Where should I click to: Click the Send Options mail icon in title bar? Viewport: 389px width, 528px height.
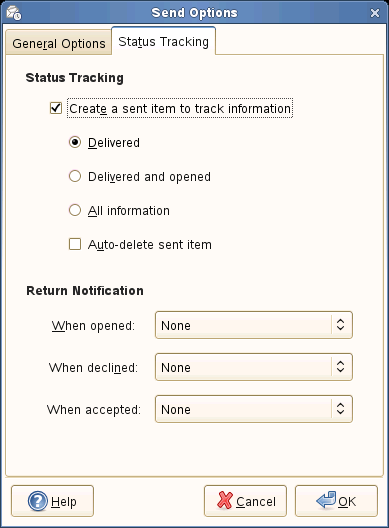[x=14, y=13]
